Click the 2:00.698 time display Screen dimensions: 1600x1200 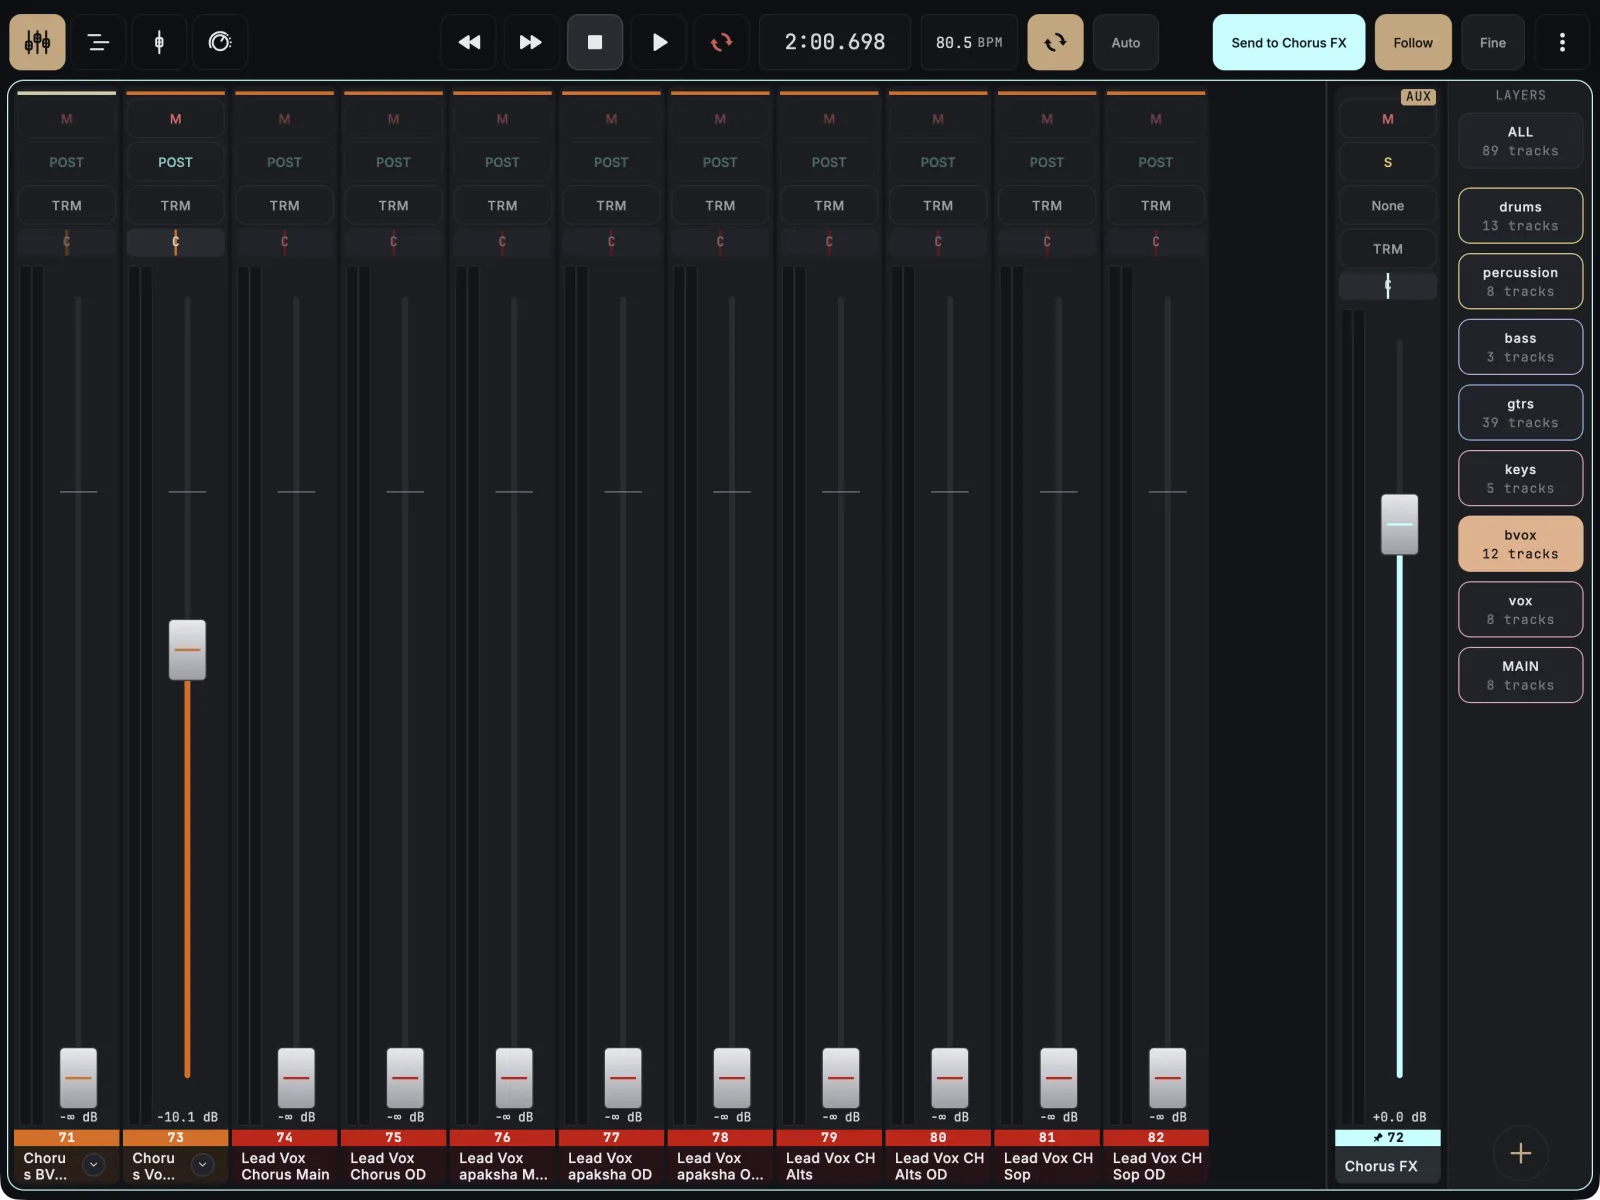(x=835, y=42)
